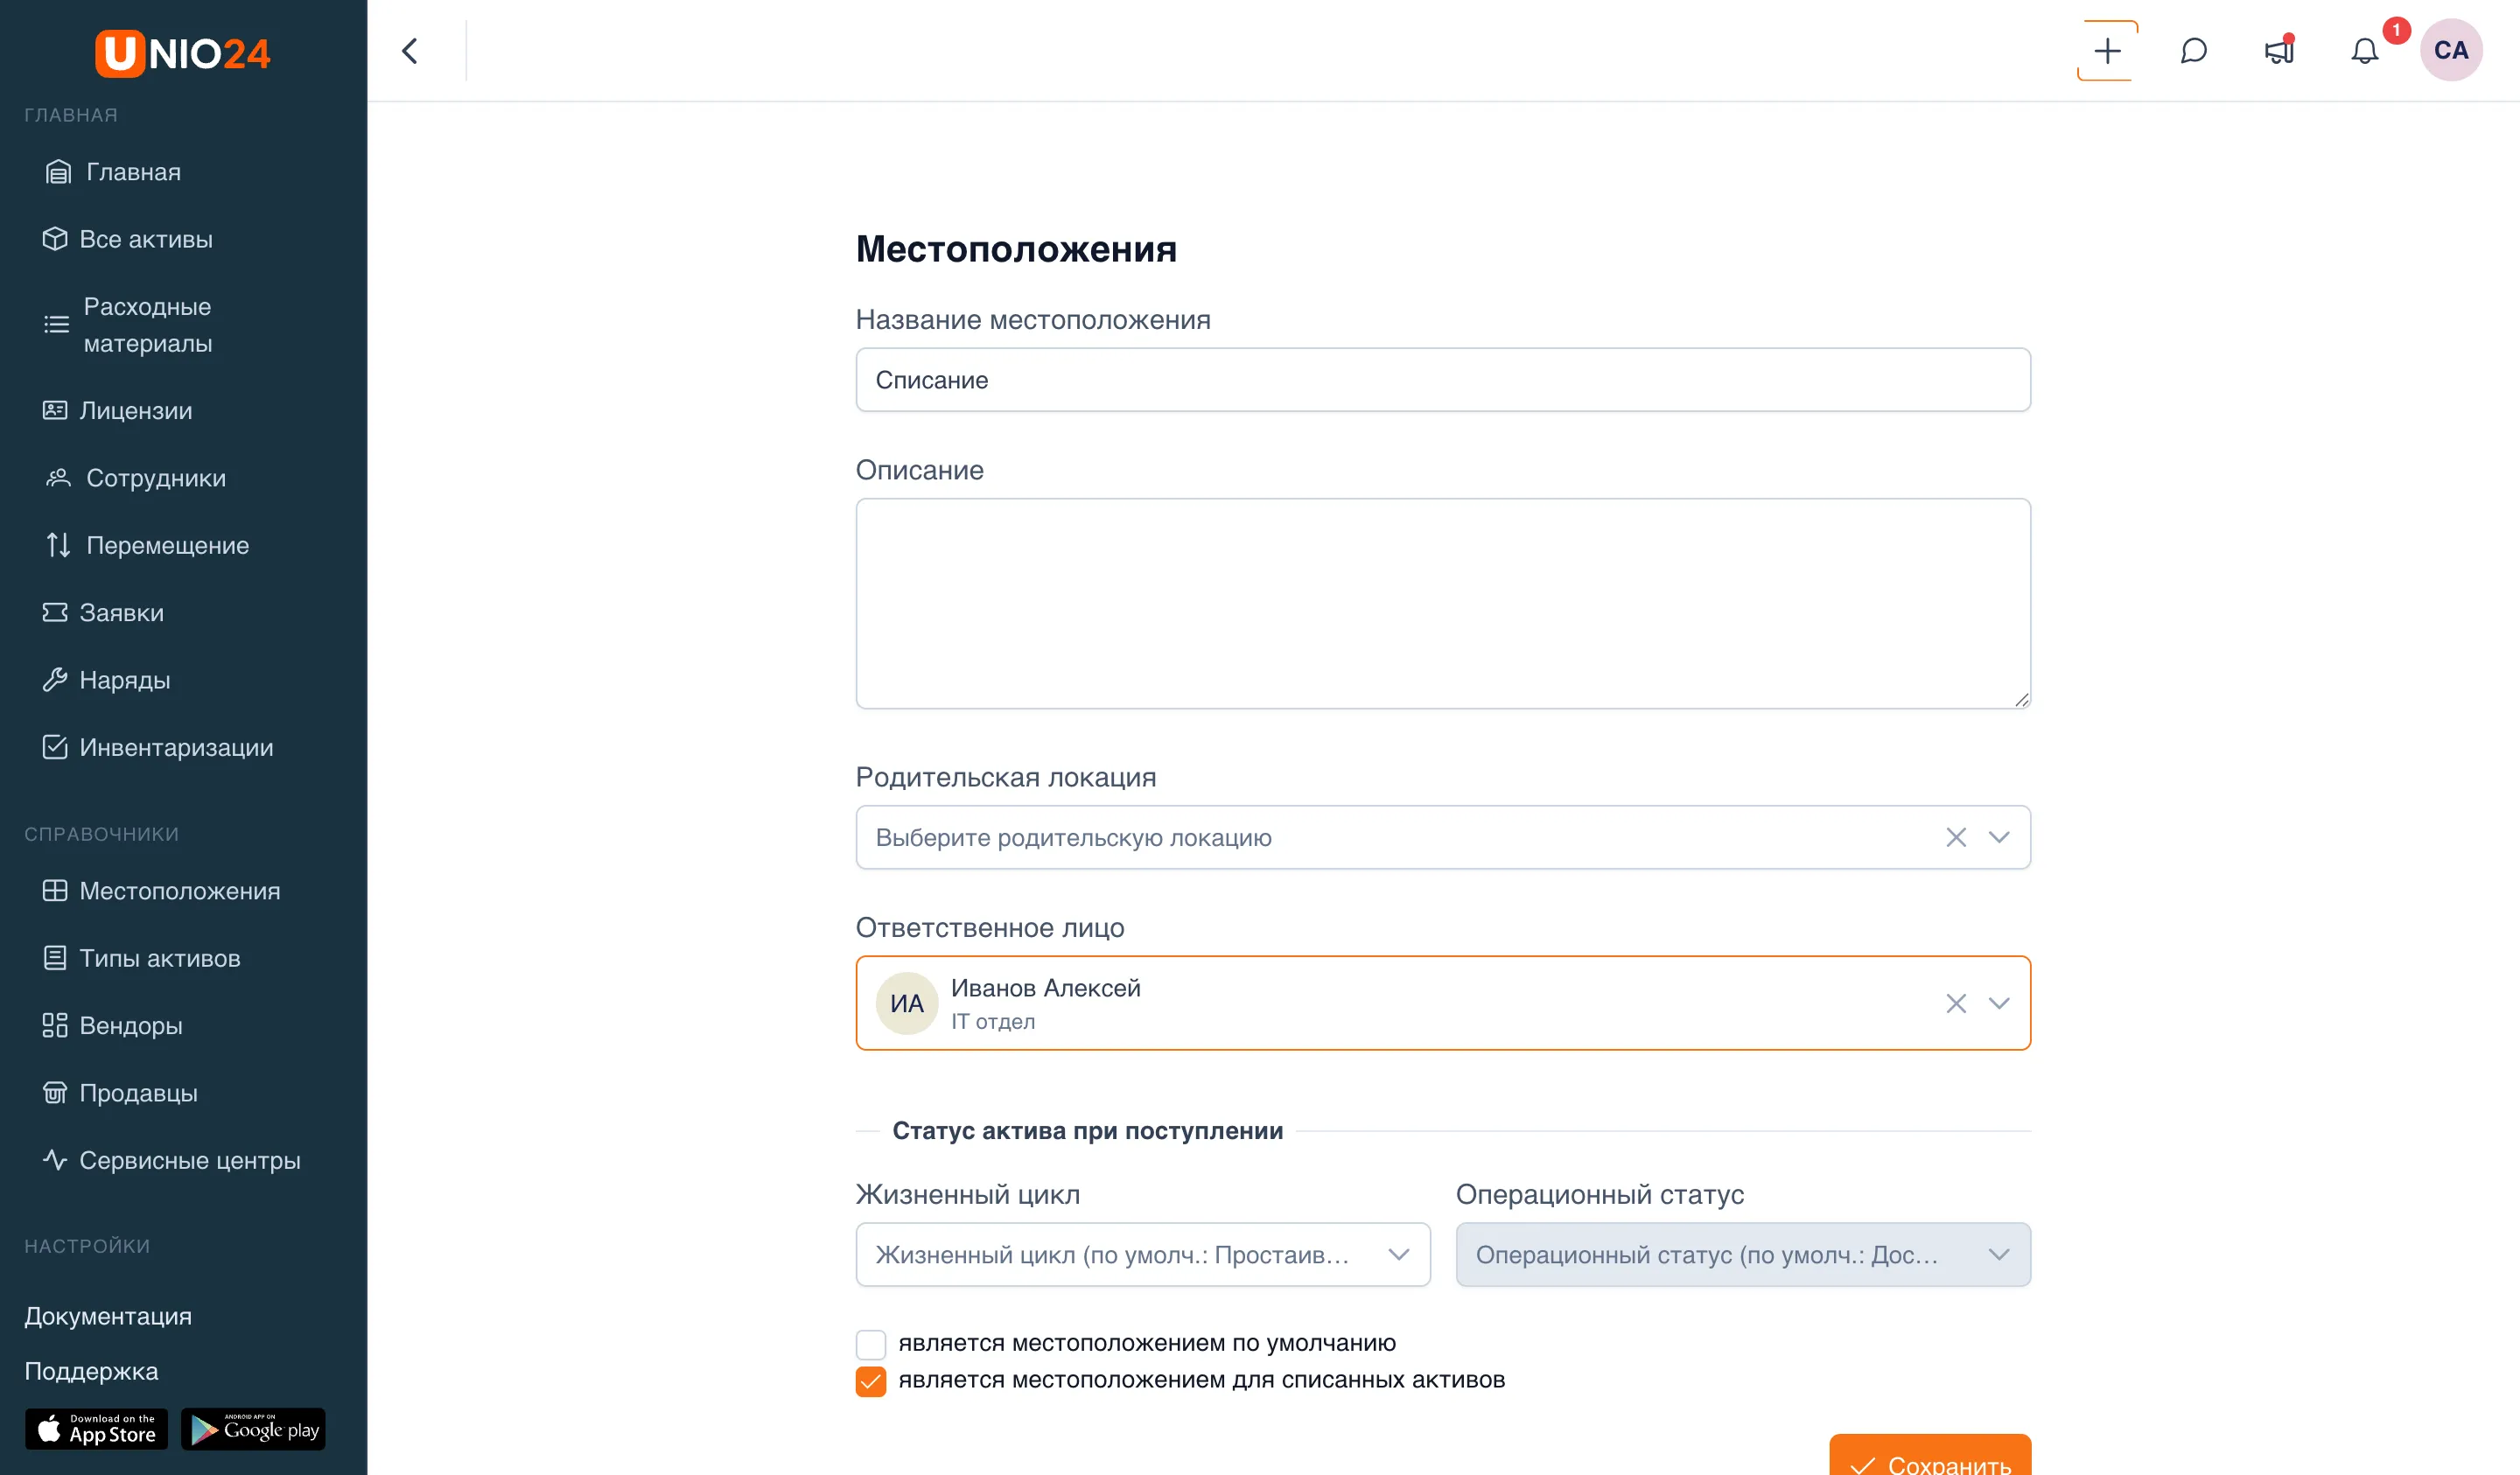Click the ИА avatar in responsible field

coord(906,1003)
